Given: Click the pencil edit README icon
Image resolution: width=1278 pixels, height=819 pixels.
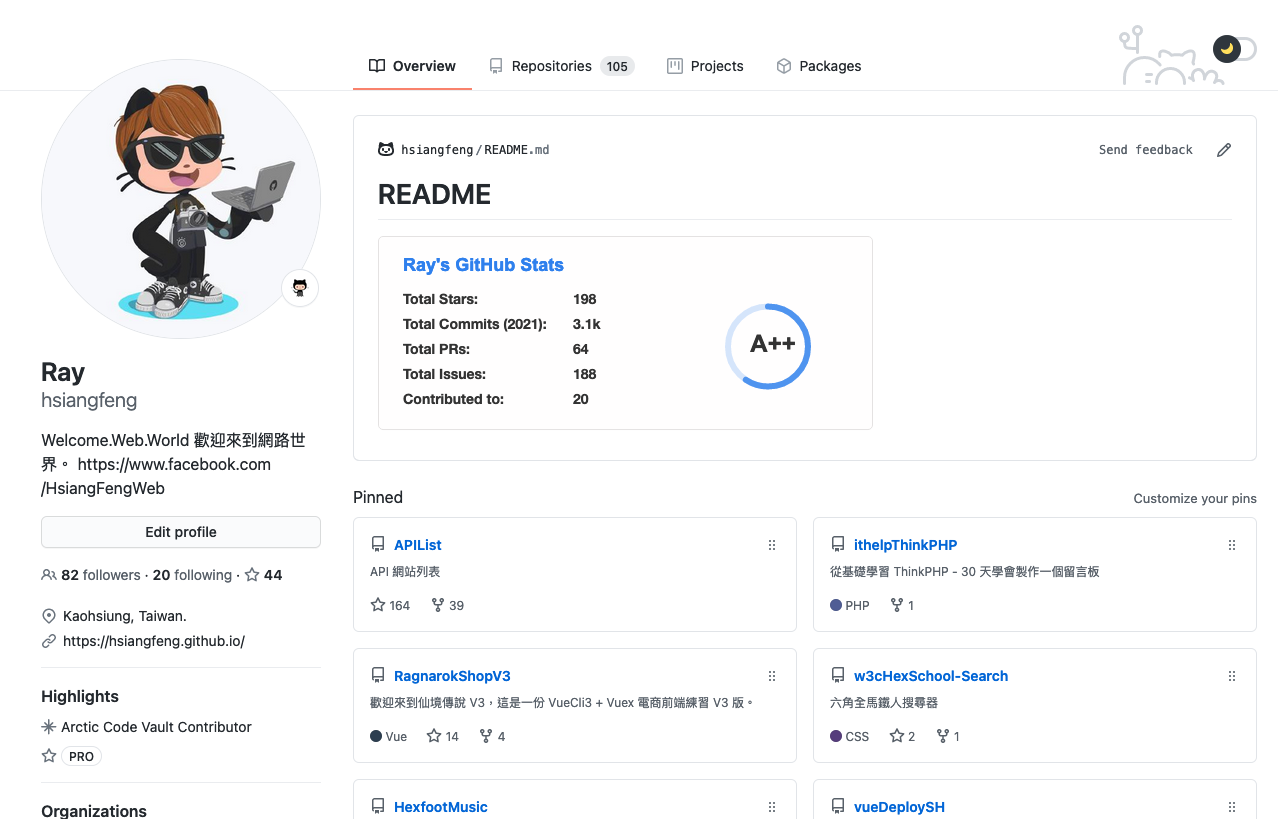Looking at the screenshot, I should (x=1223, y=150).
